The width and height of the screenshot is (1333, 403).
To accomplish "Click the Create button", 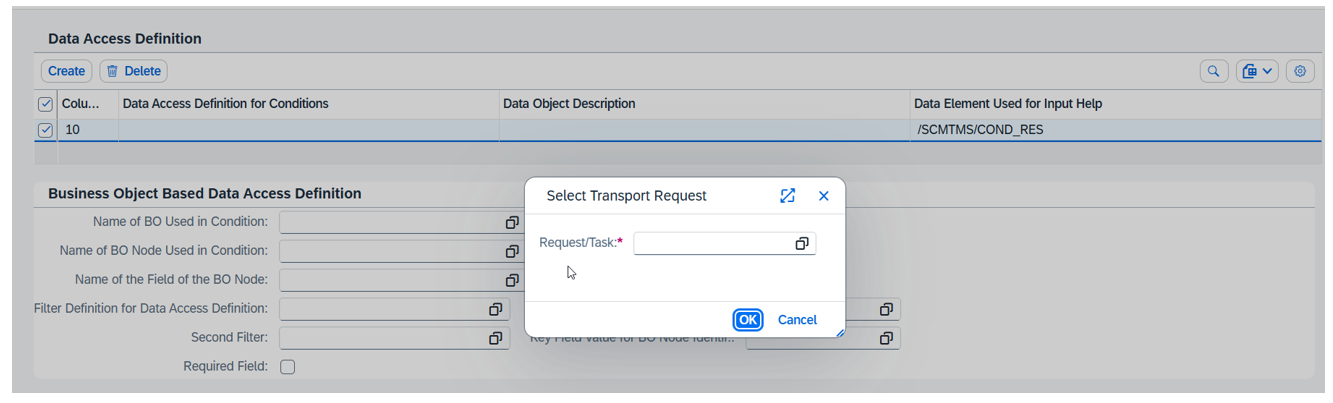I will [66, 71].
